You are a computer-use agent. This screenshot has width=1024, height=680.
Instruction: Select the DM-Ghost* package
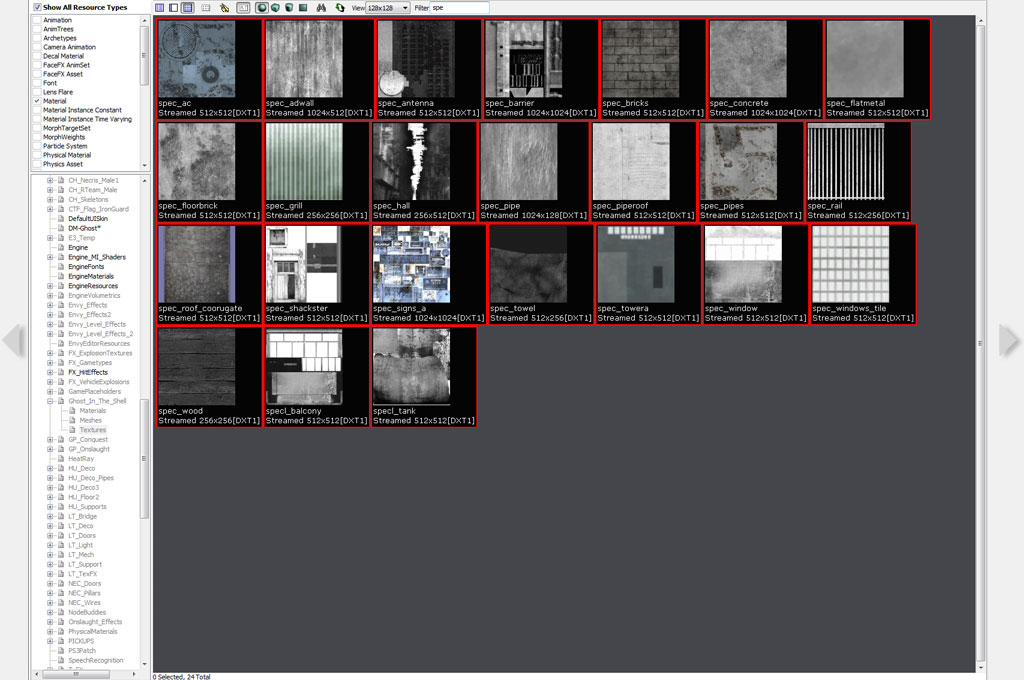[x=84, y=229]
